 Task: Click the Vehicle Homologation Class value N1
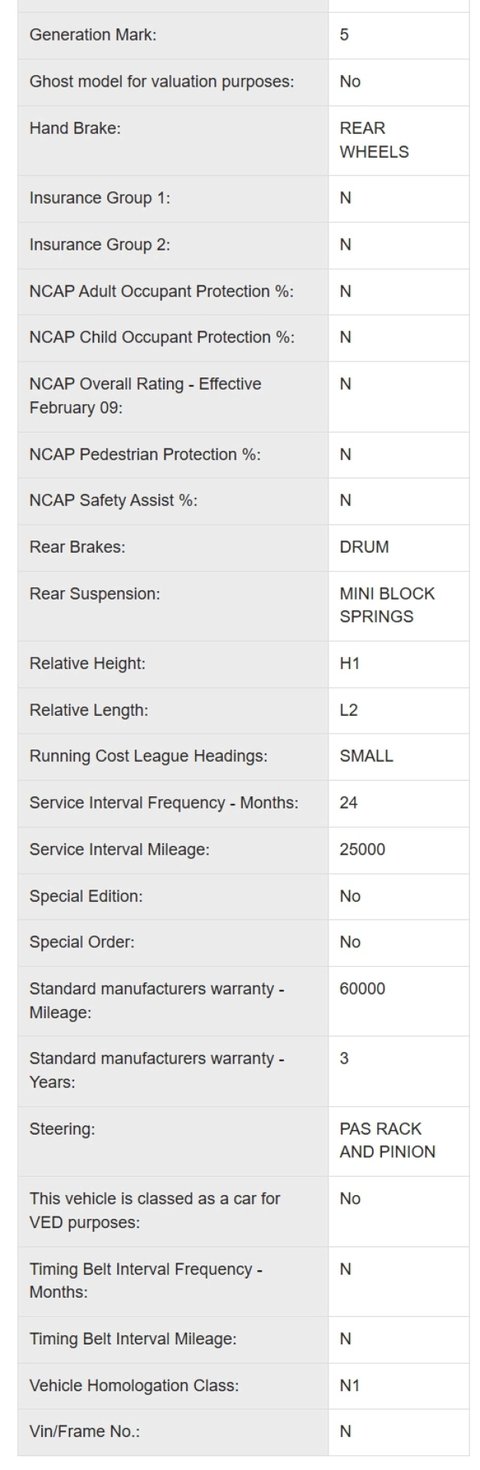[350, 1386]
